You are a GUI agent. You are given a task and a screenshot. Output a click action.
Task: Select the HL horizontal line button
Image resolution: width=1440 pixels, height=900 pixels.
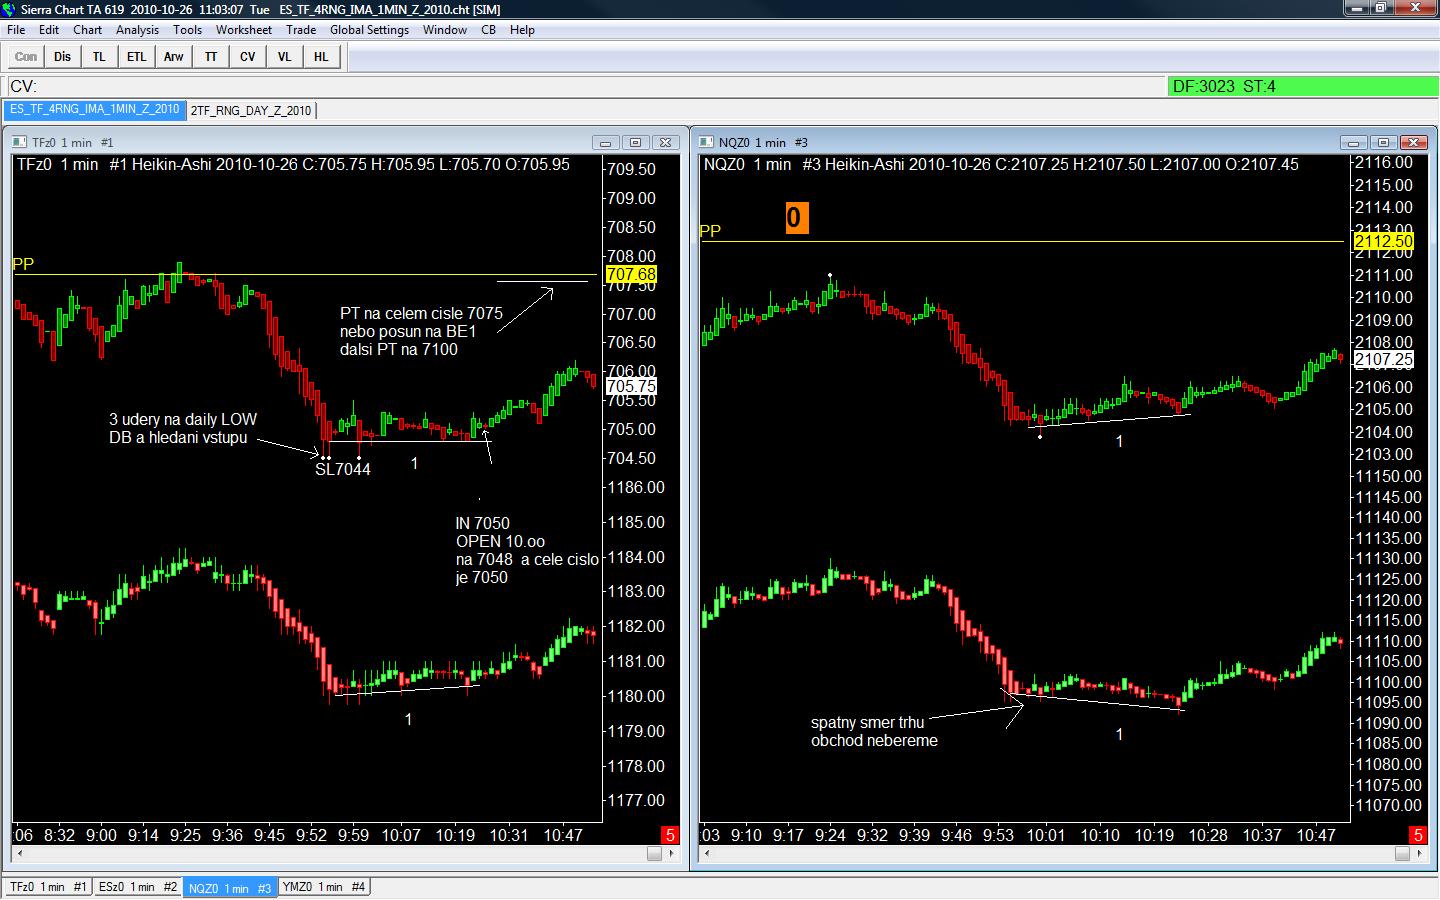[321, 57]
